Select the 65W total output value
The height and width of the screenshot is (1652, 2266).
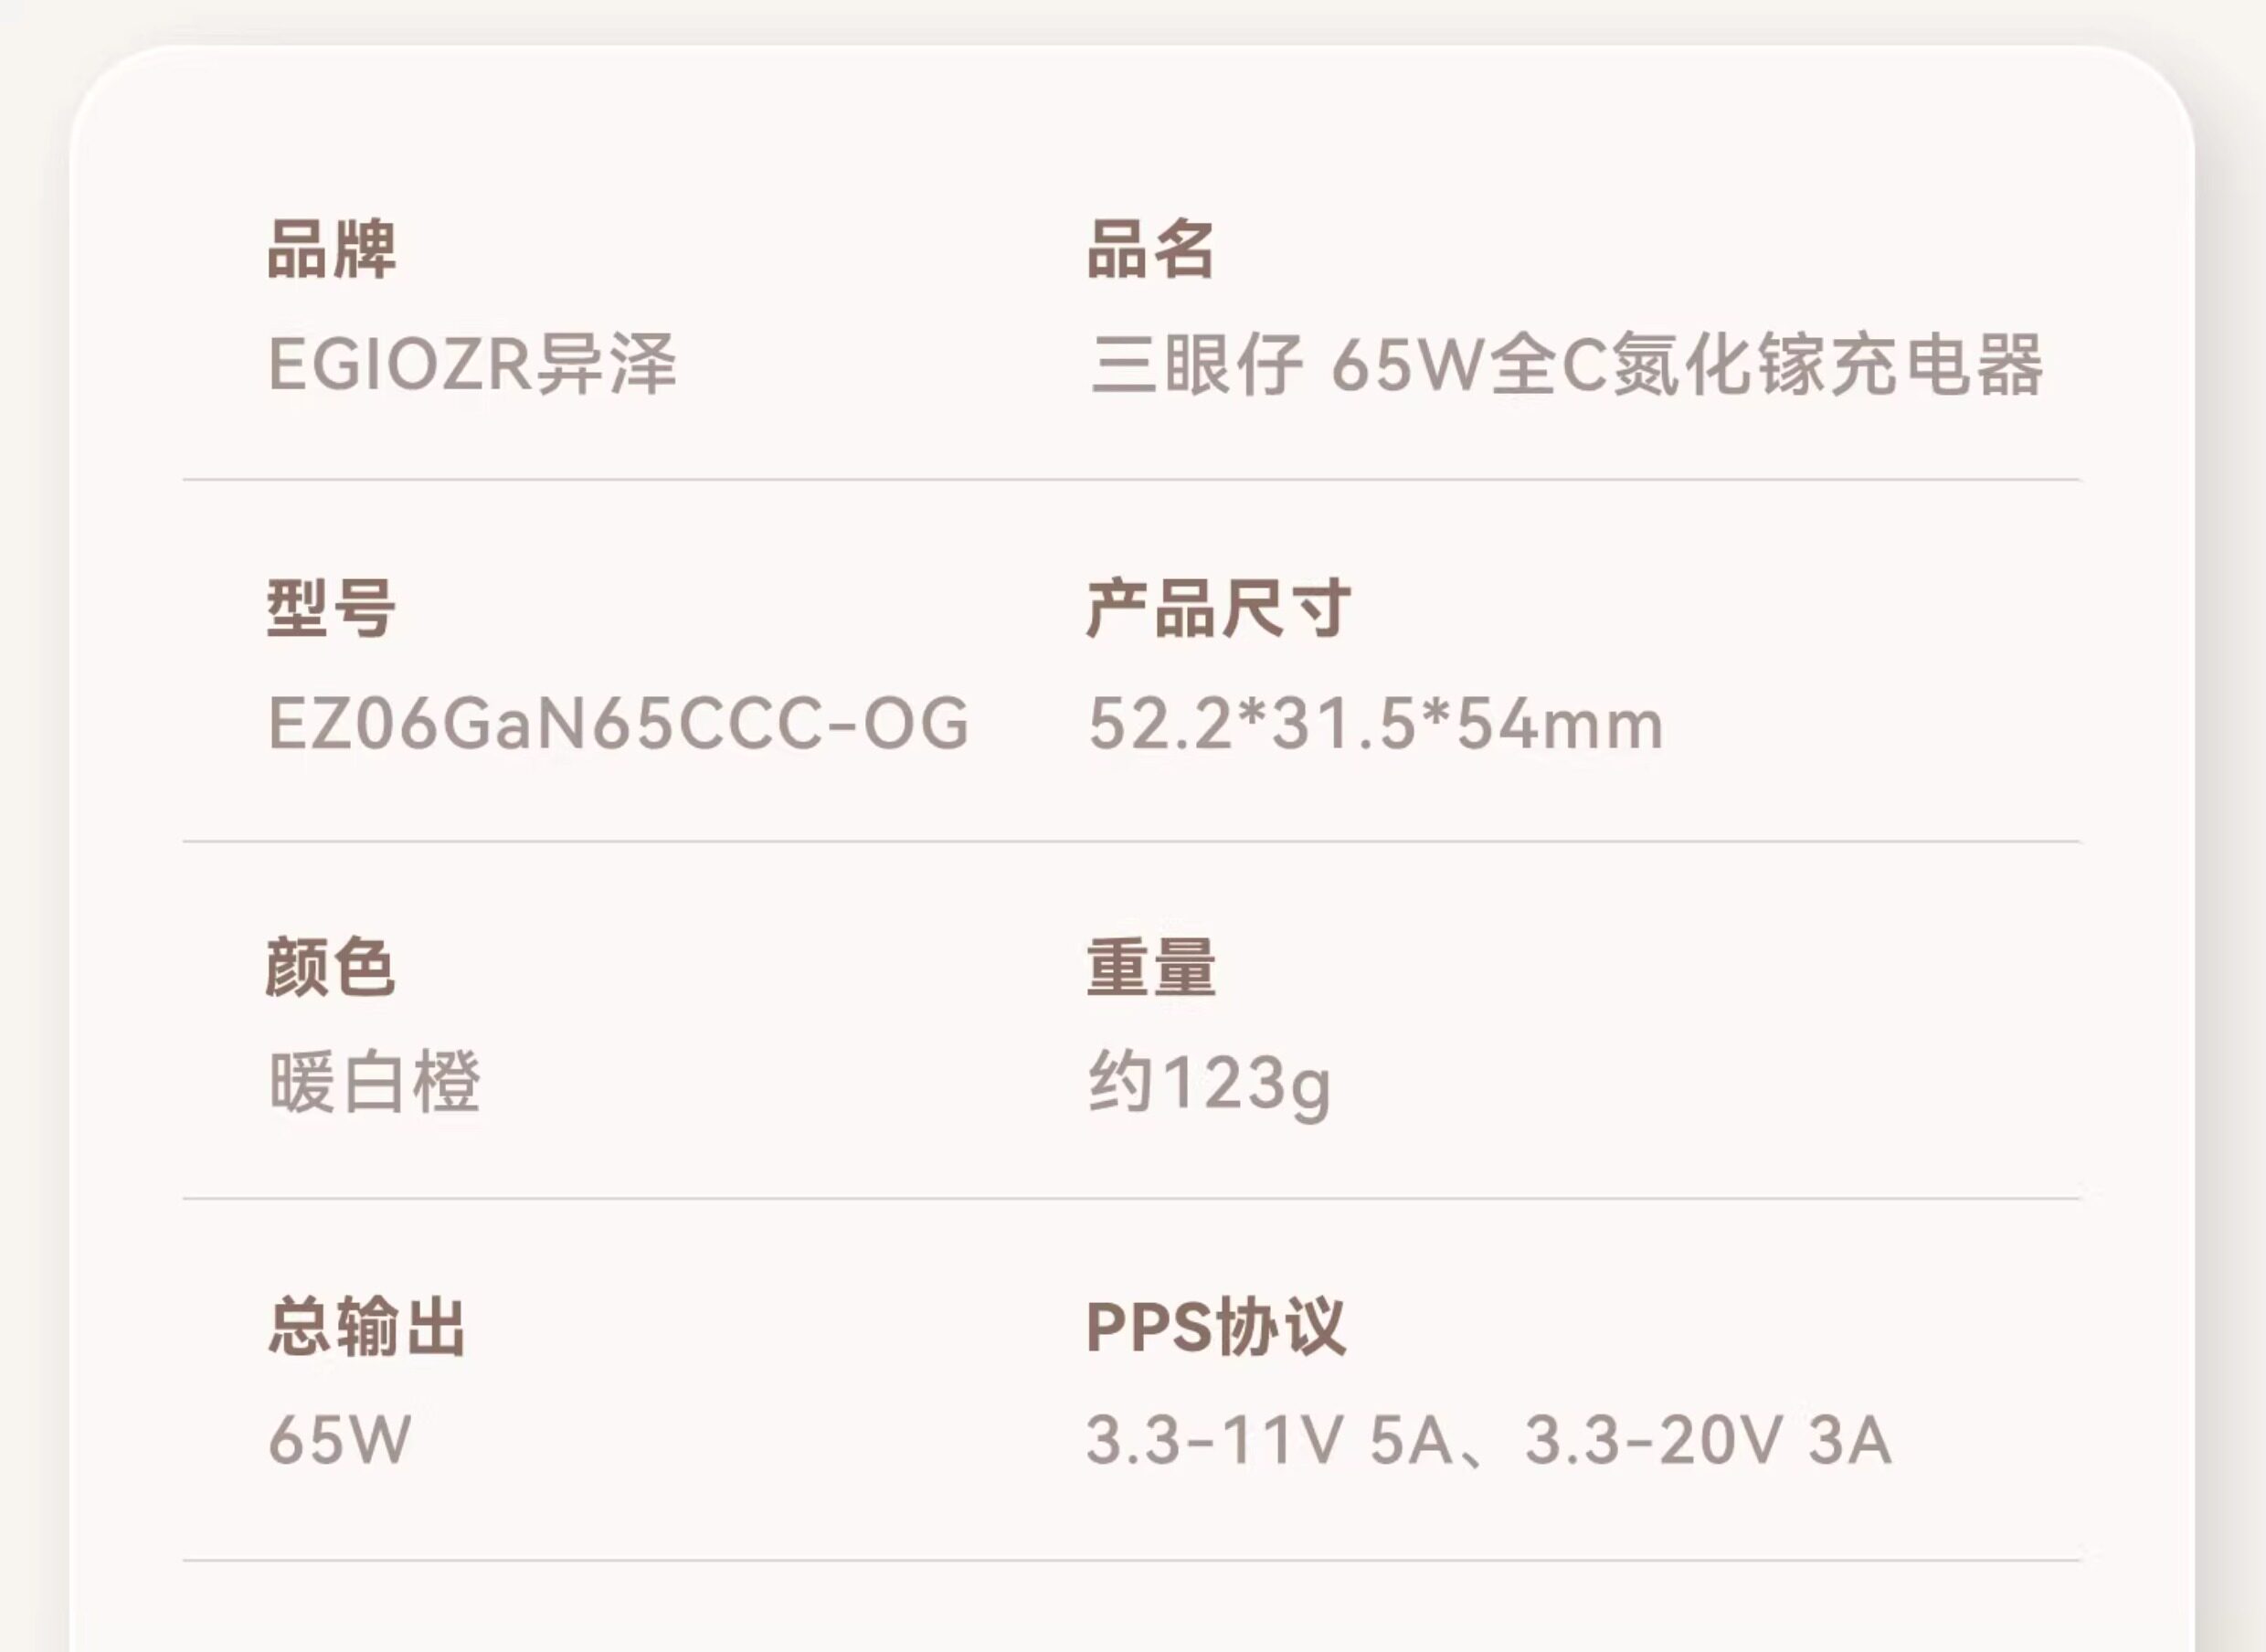[x=340, y=1440]
